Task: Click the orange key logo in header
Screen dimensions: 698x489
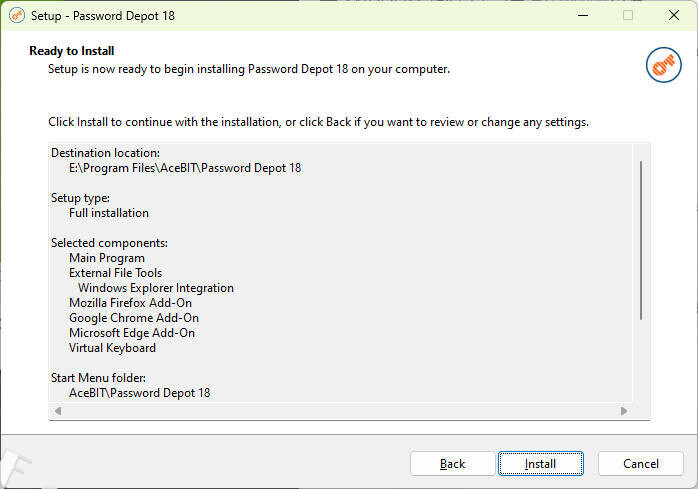Action: (x=663, y=65)
